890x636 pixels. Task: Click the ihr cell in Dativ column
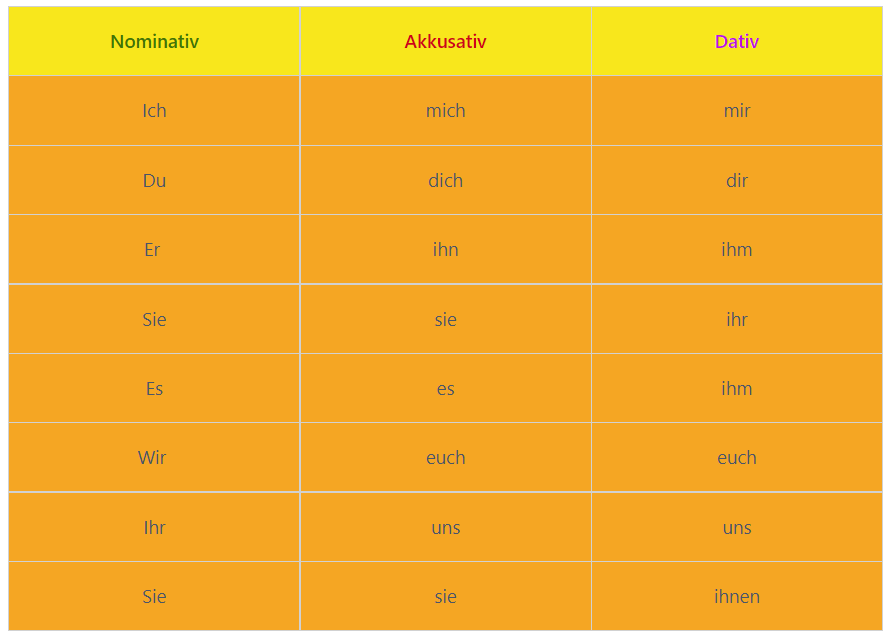(737, 319)
